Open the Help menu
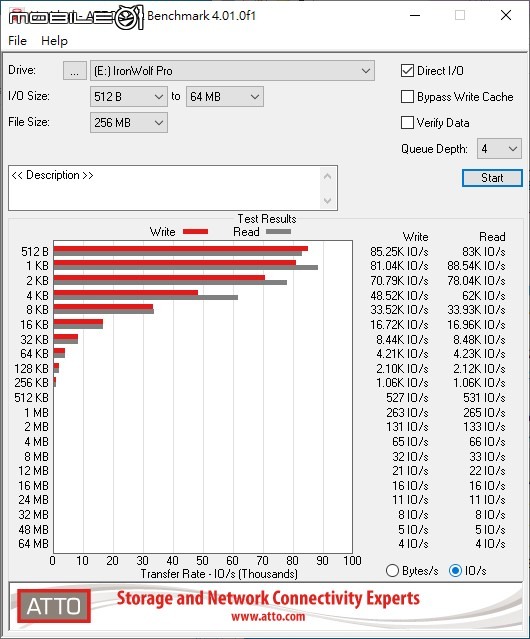Screen dimensions: 530x639 click(x=54, y=41)
